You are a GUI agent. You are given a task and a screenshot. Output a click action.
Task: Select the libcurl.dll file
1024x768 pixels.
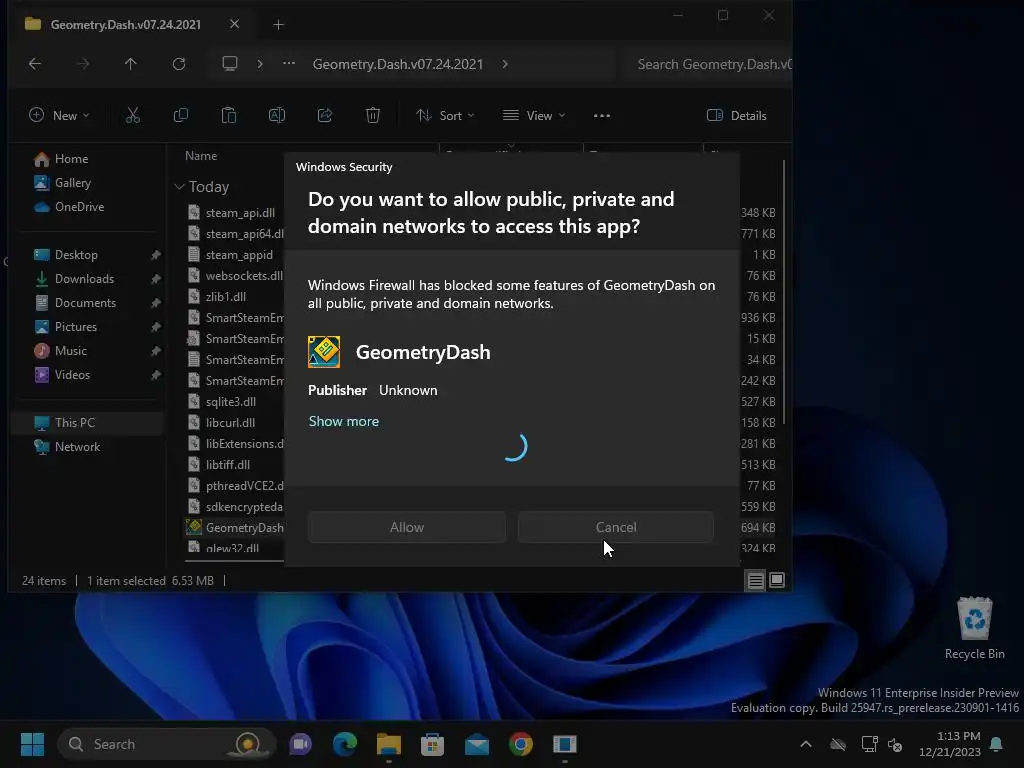230,423
